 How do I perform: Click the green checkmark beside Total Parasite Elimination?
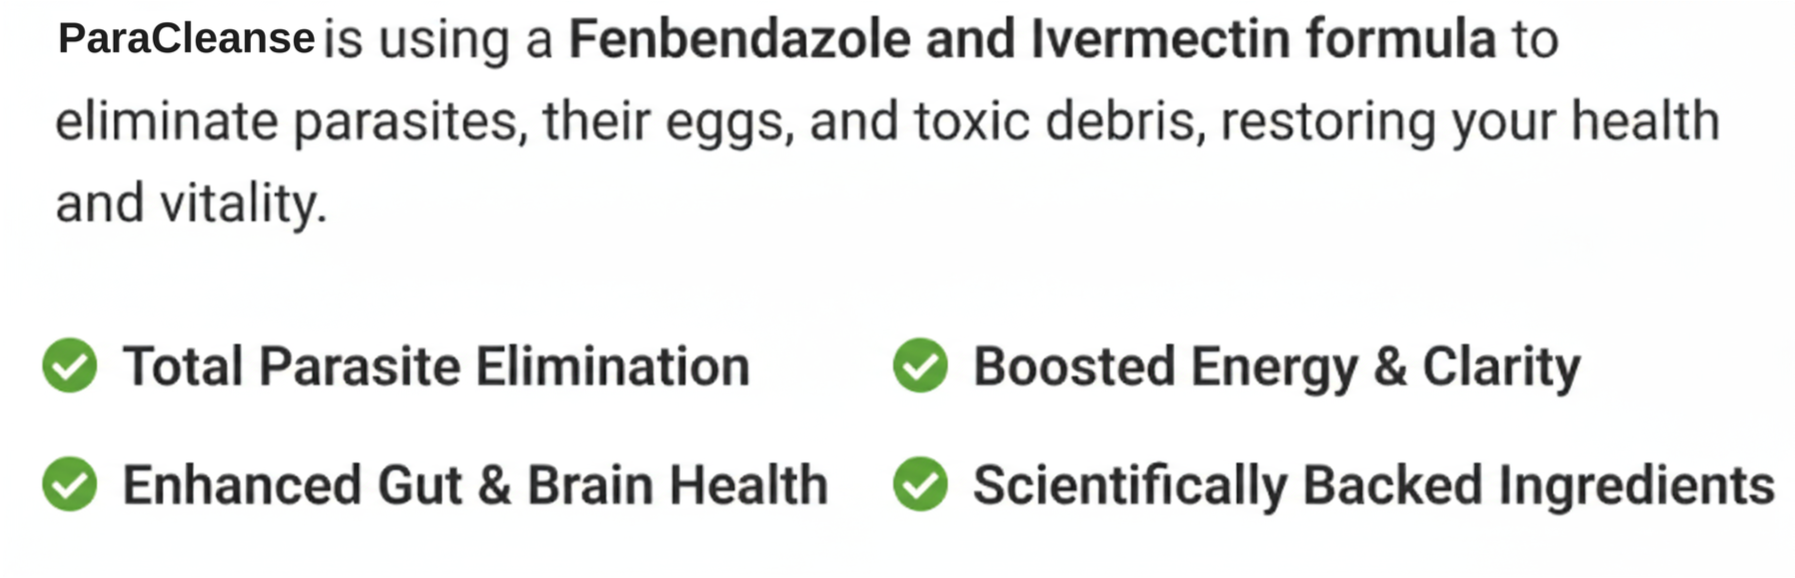[x=70, y=365]
